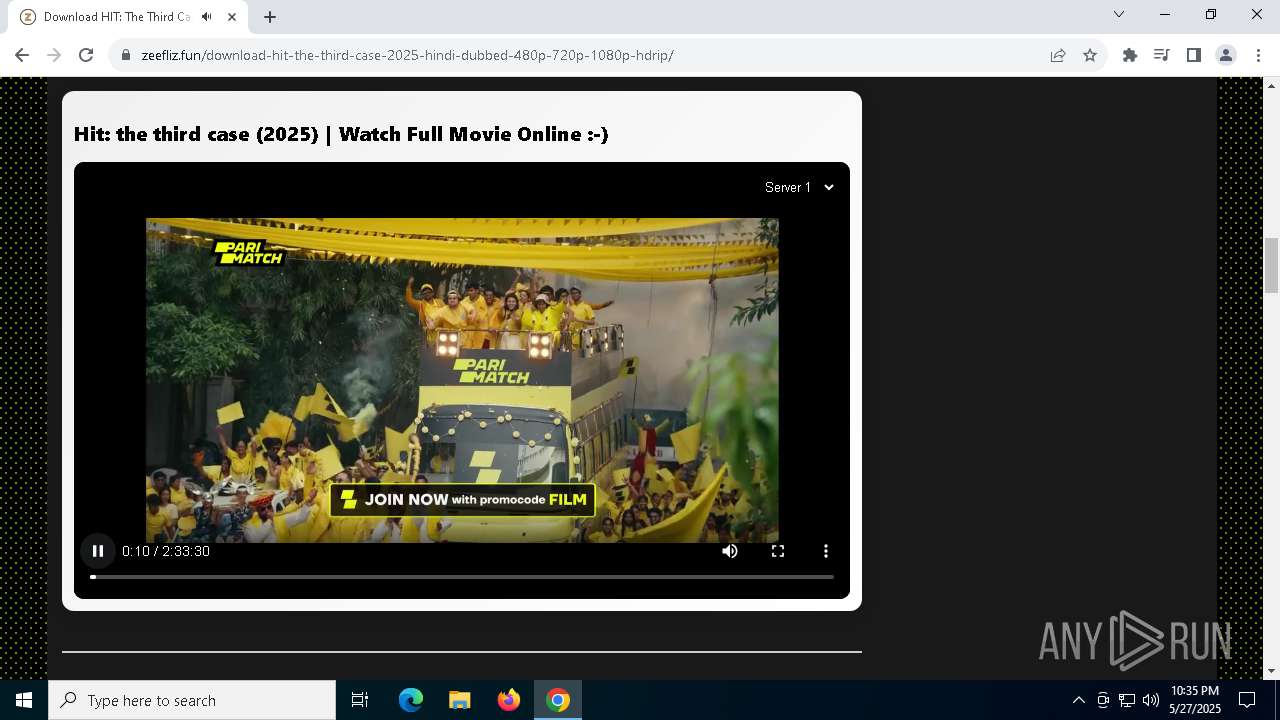Screen dimensions: 1280x720
Task: Open the Server 1 dropdown
Action: click(x=799, y=187)
